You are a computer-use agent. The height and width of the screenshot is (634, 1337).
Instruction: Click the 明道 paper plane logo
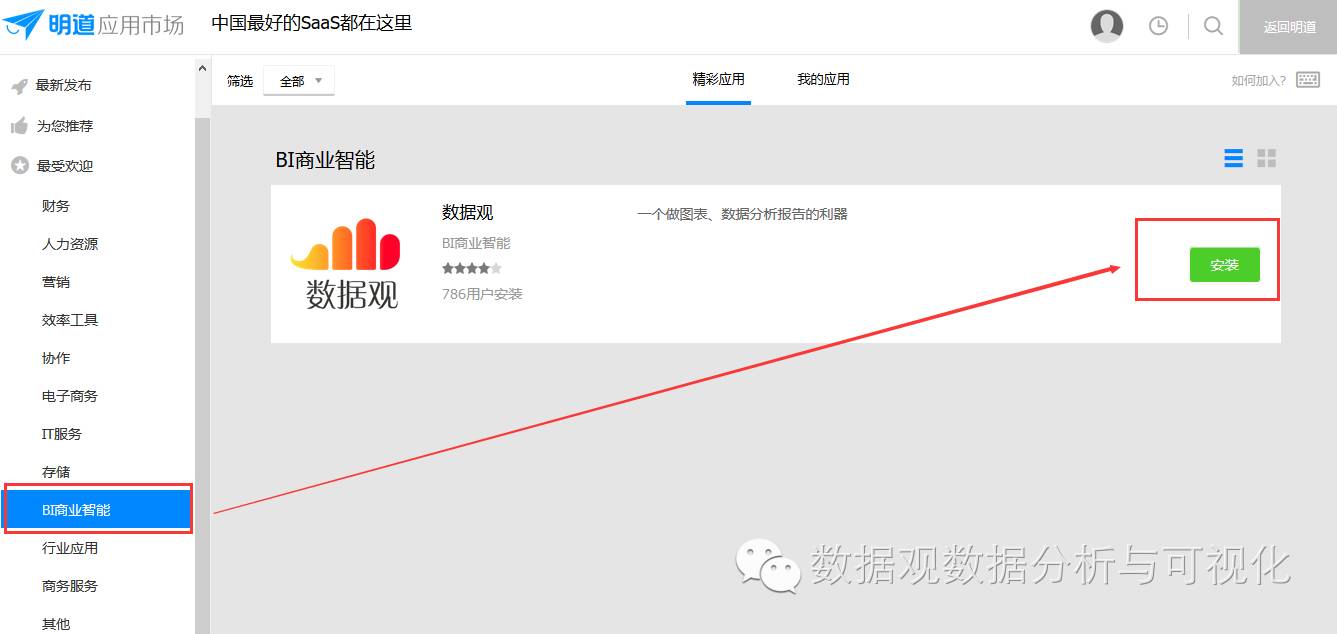point(23,25)
